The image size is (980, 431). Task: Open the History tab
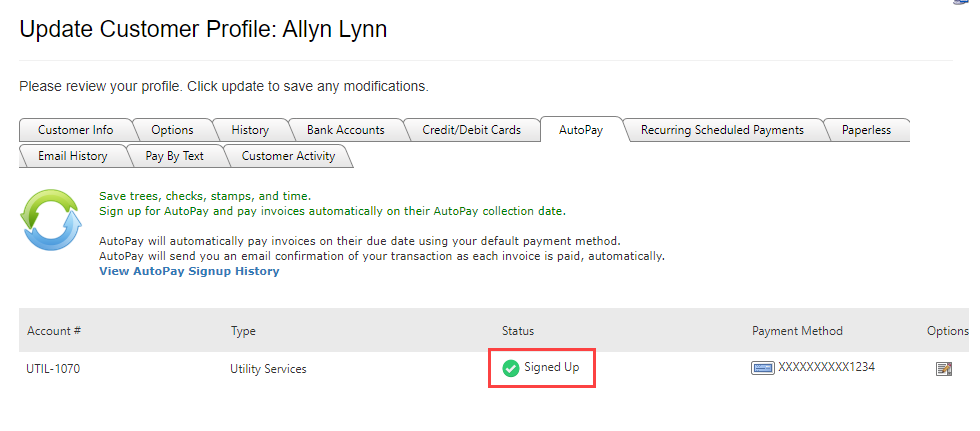click(x=250, y=130)
